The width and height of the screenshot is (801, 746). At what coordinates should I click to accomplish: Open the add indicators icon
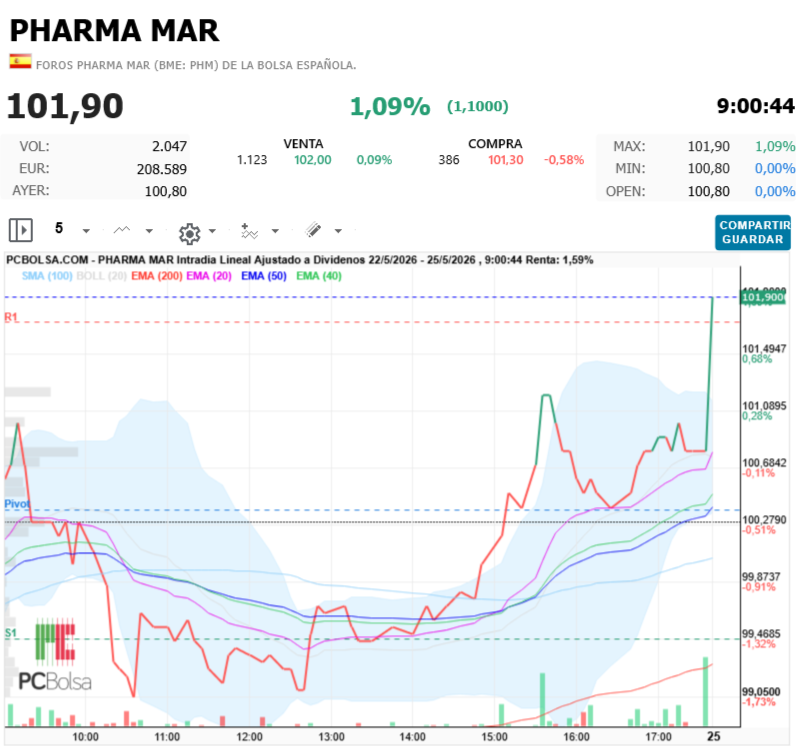[249, 231]
